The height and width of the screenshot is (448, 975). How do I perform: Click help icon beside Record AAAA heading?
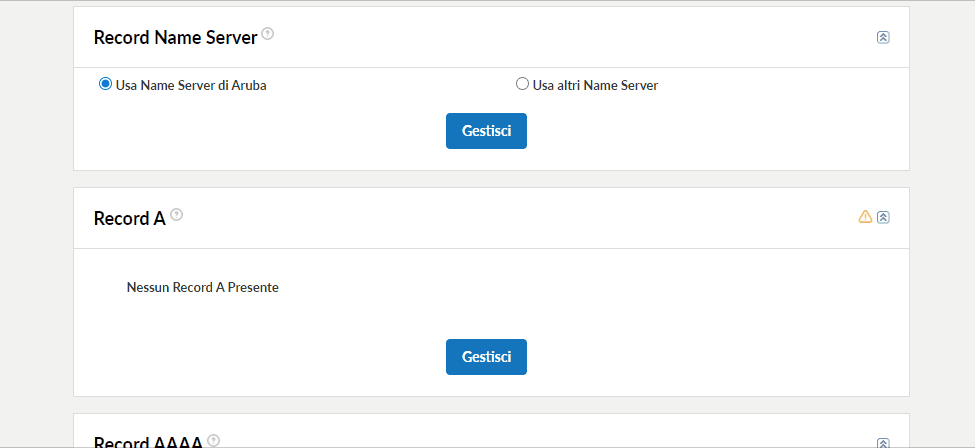(x=214, y=440)
